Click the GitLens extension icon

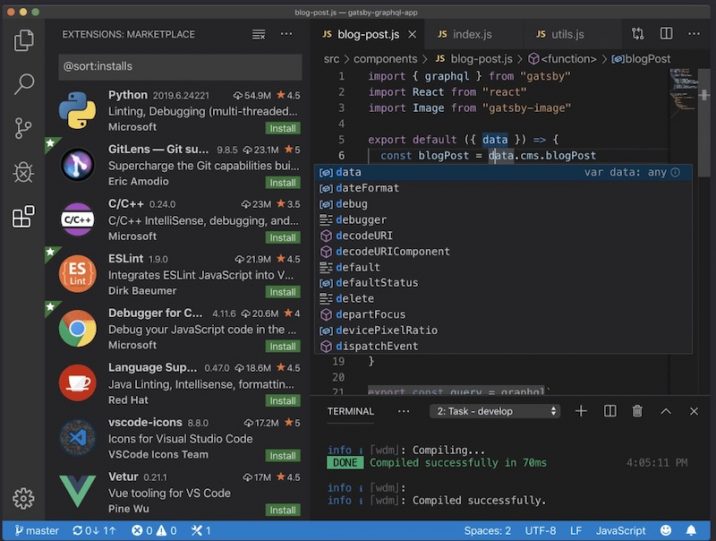pos(78,165)
